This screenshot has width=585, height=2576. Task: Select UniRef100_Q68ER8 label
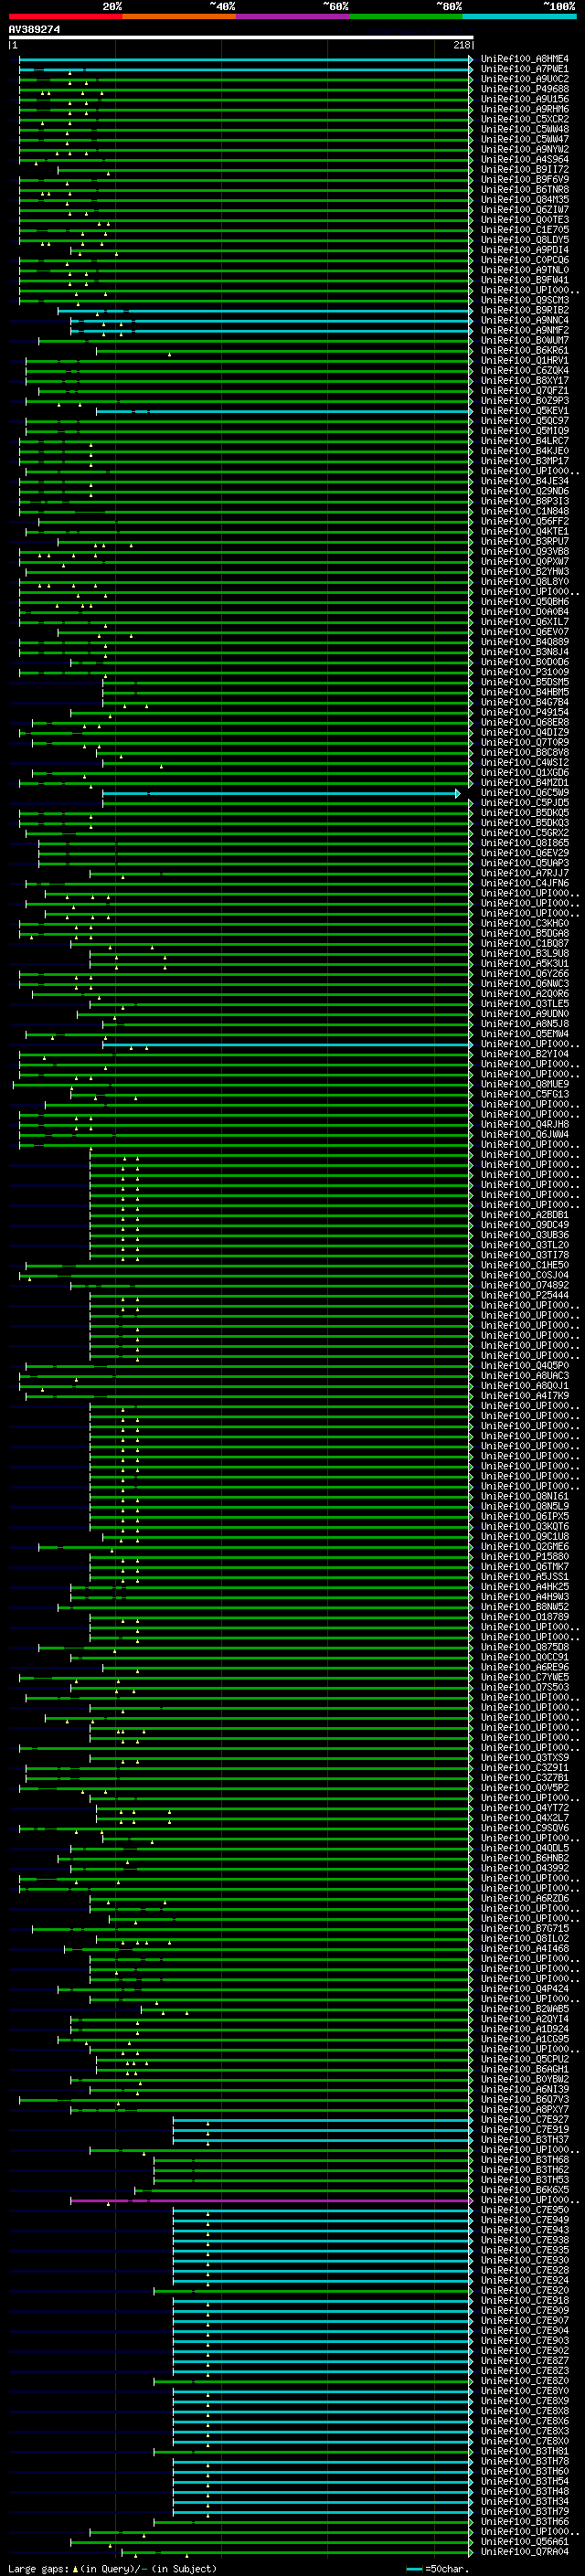click(x=524, y=722)
